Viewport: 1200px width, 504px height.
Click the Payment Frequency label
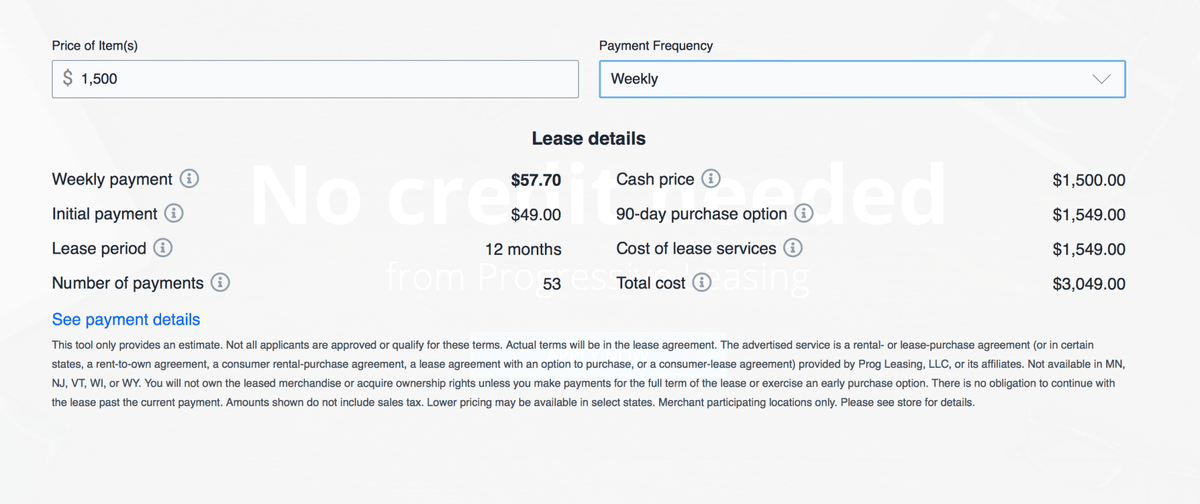[656, 46]
